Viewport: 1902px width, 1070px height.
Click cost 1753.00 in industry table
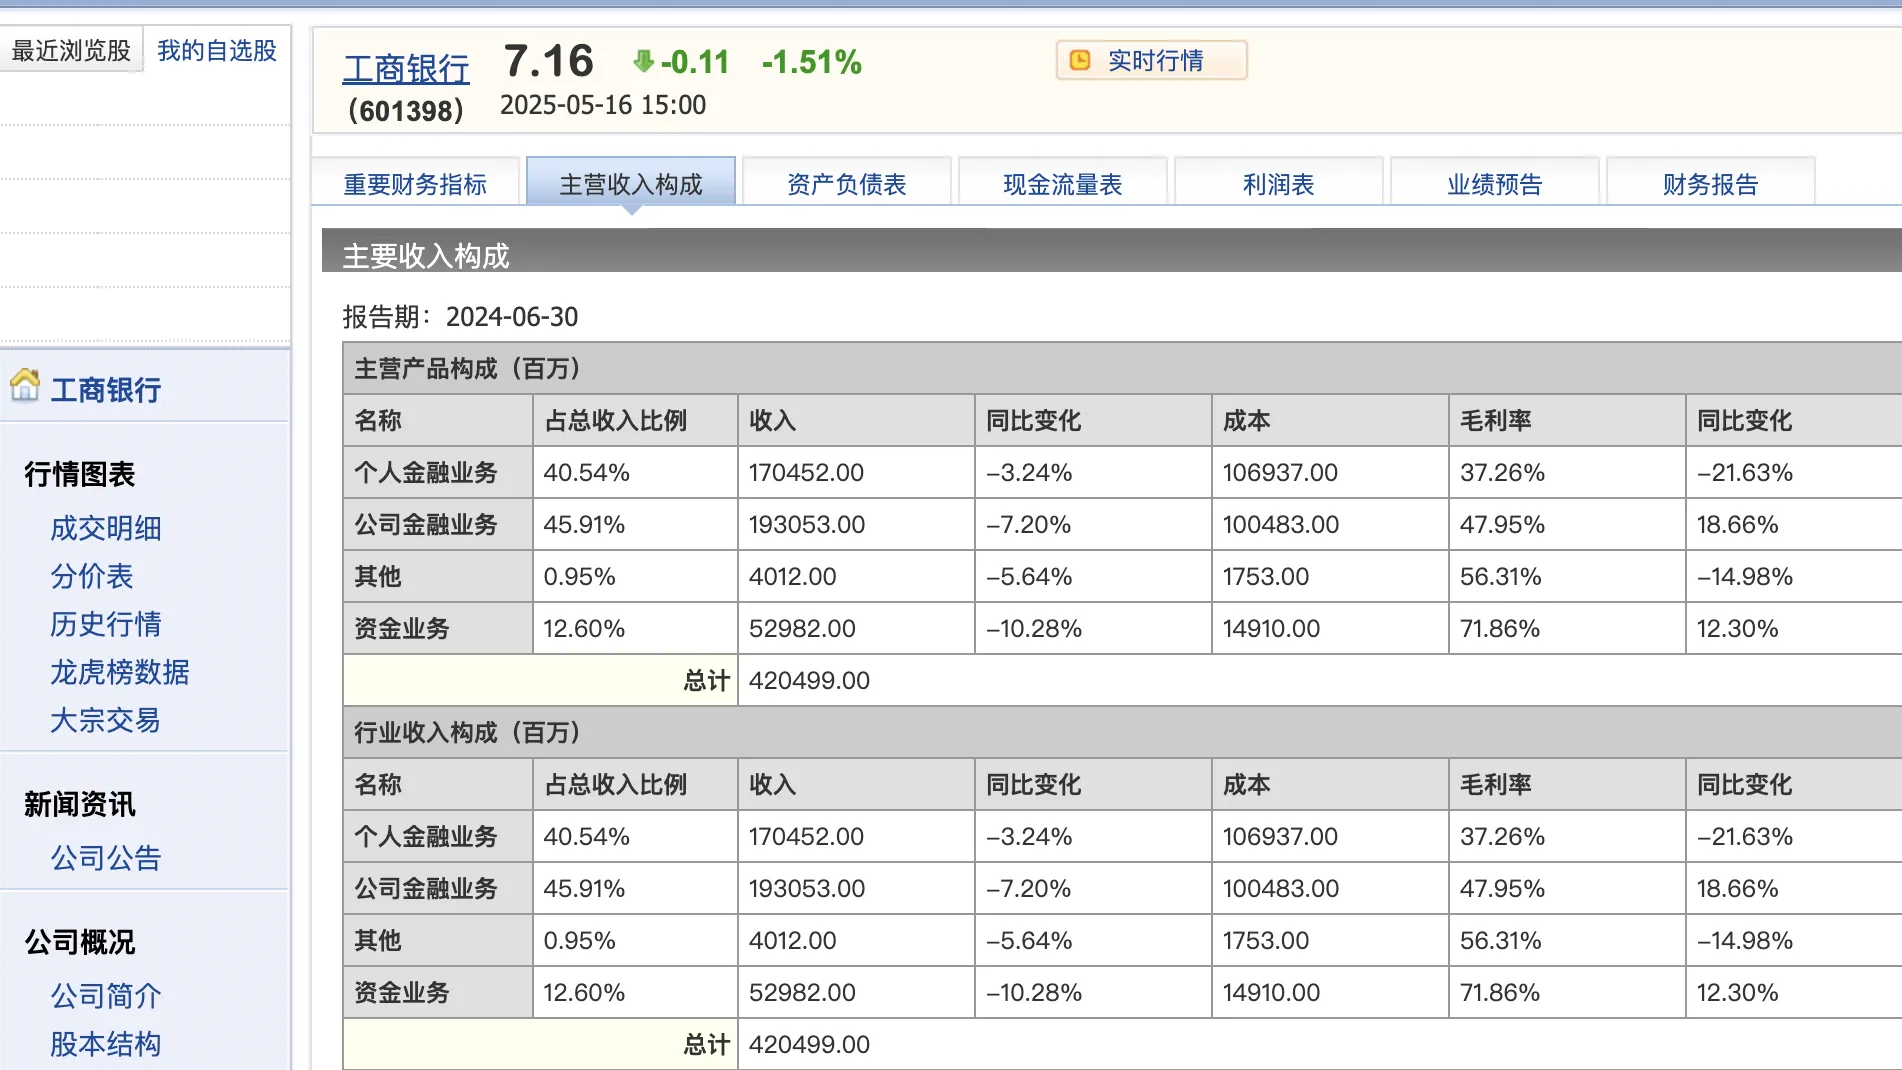pyautogui.click(x=1265, y=941)
